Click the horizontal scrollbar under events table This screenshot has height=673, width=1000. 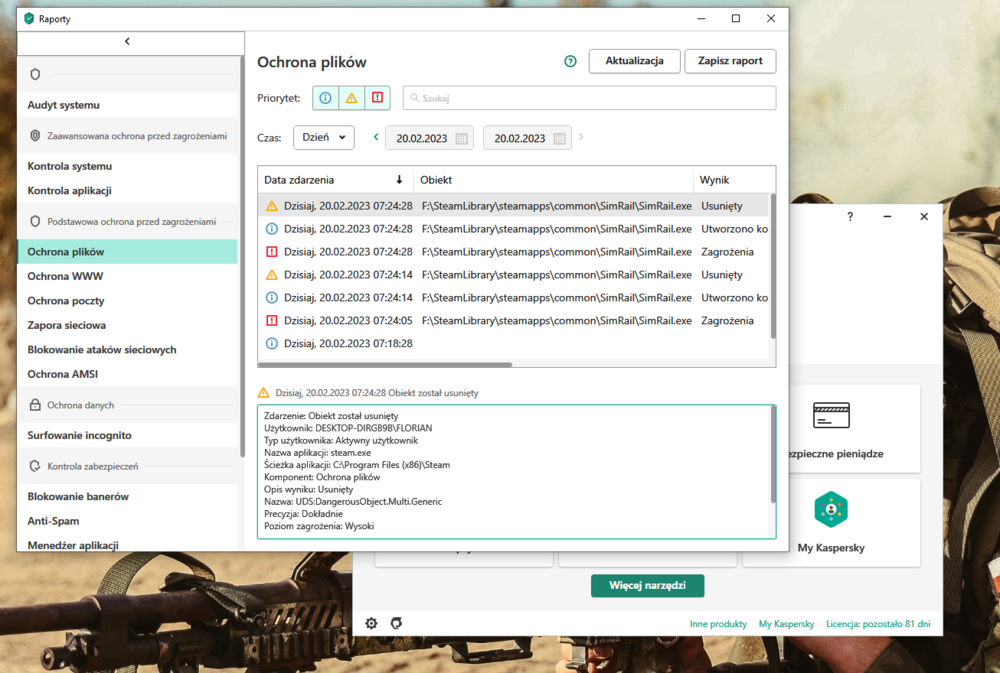pyautogui.click(x=386, y=365)
